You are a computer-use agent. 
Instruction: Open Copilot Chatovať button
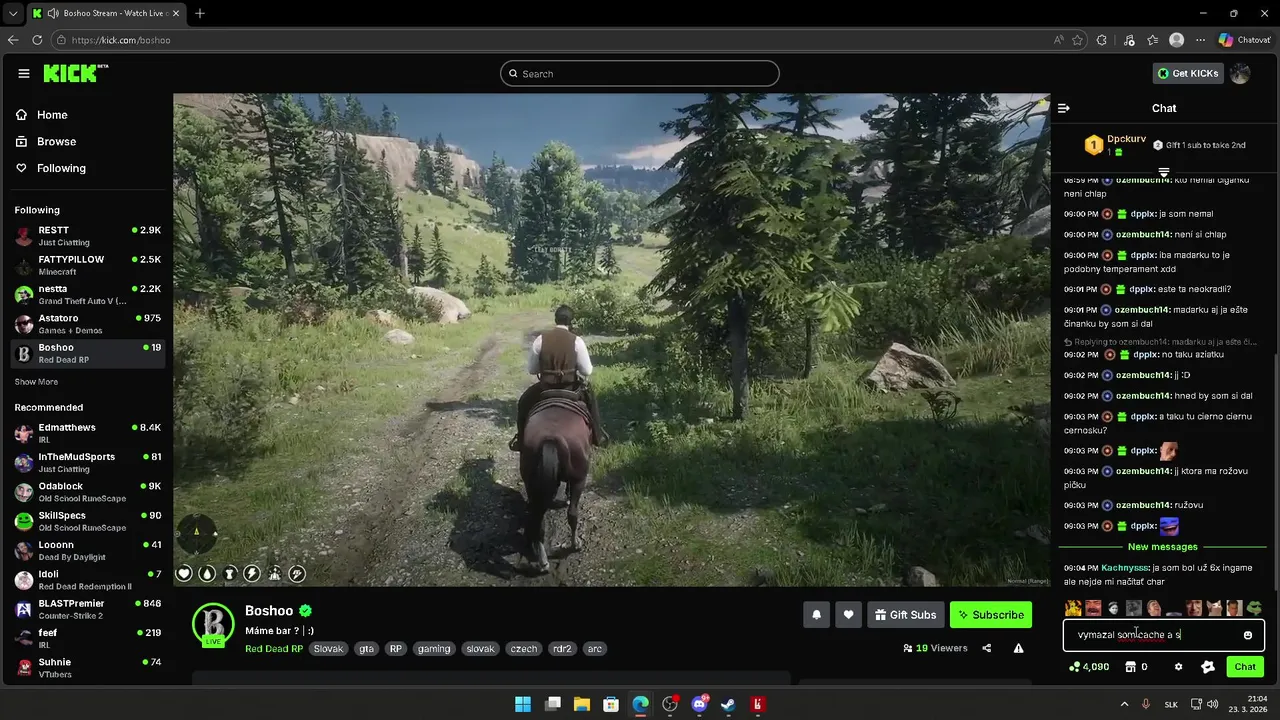click(x=1244, y=40)
